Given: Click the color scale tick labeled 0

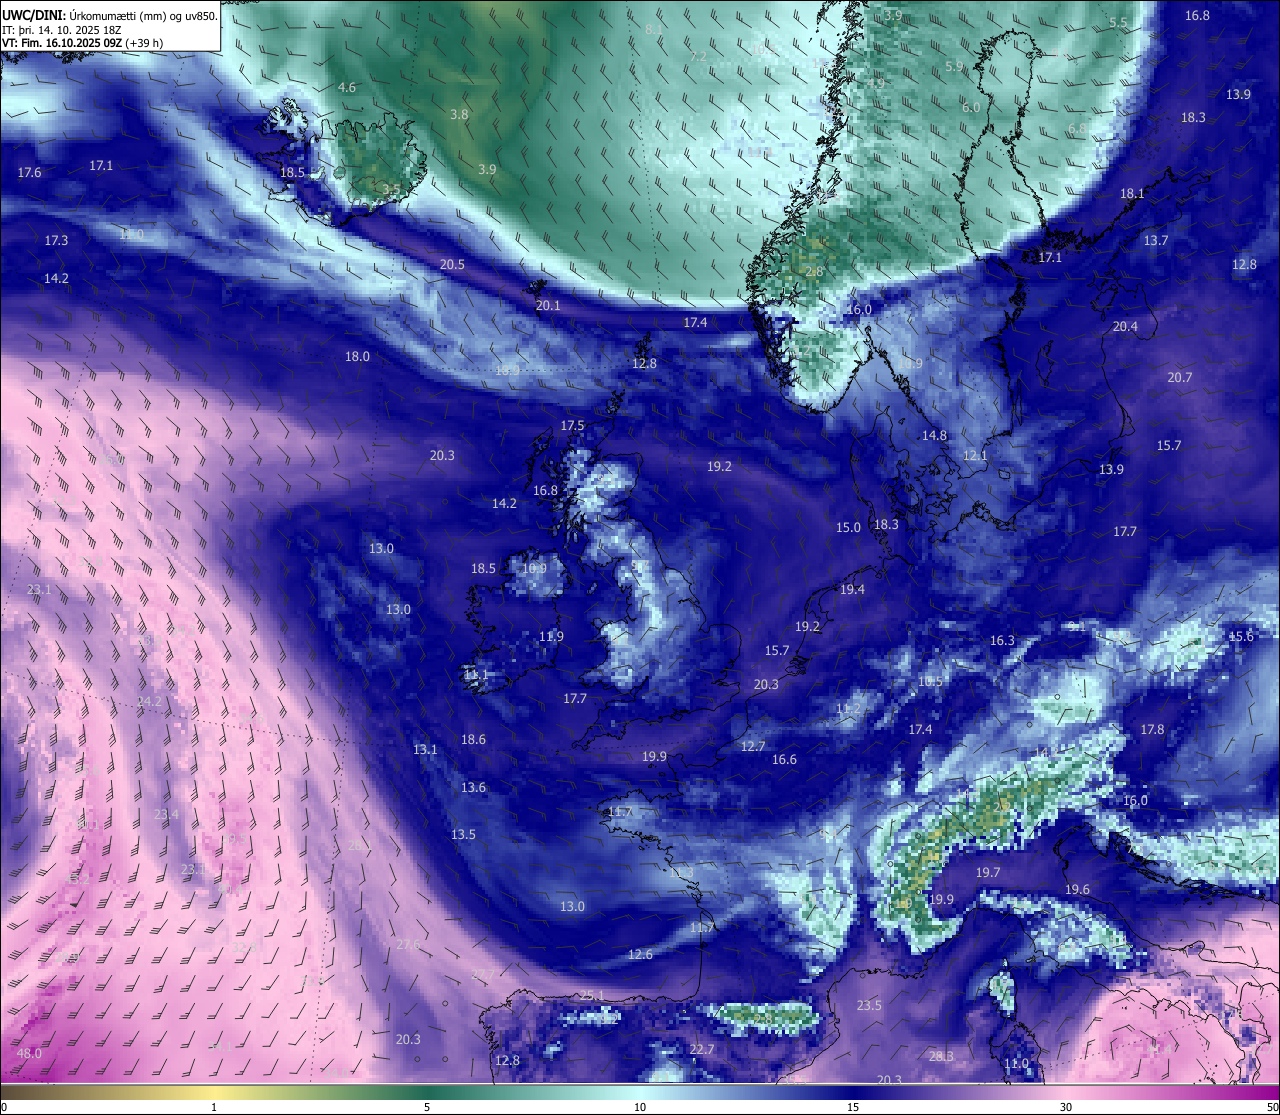Looking at the screenshot, I should point(4,1107).
